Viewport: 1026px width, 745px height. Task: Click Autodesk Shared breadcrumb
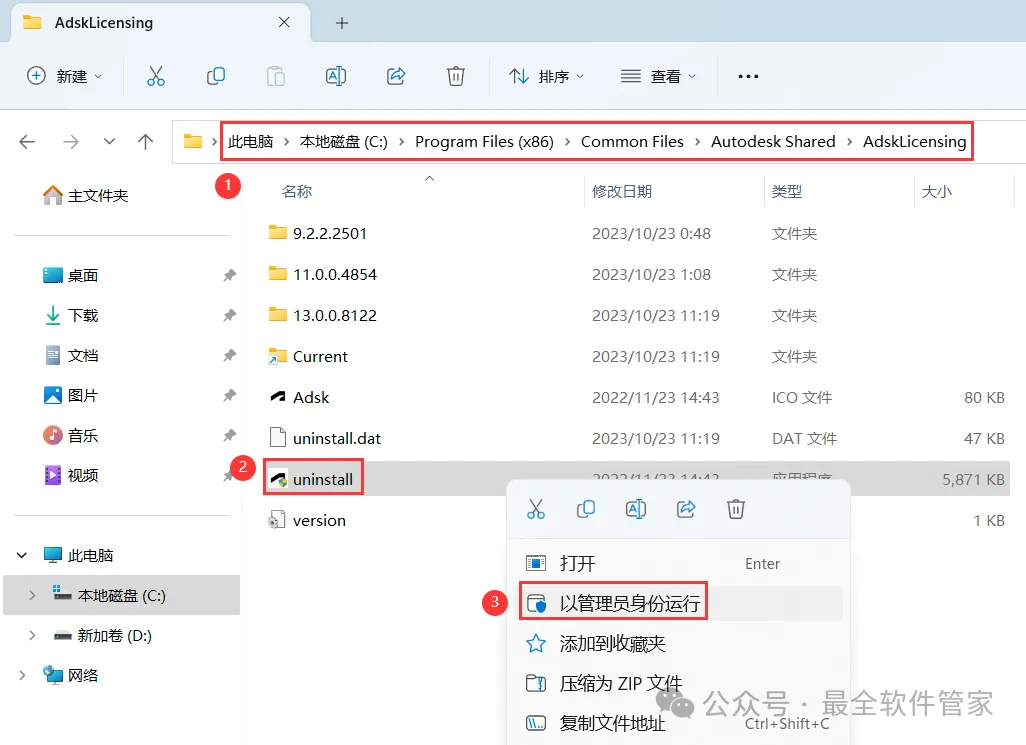click(773, 141)
